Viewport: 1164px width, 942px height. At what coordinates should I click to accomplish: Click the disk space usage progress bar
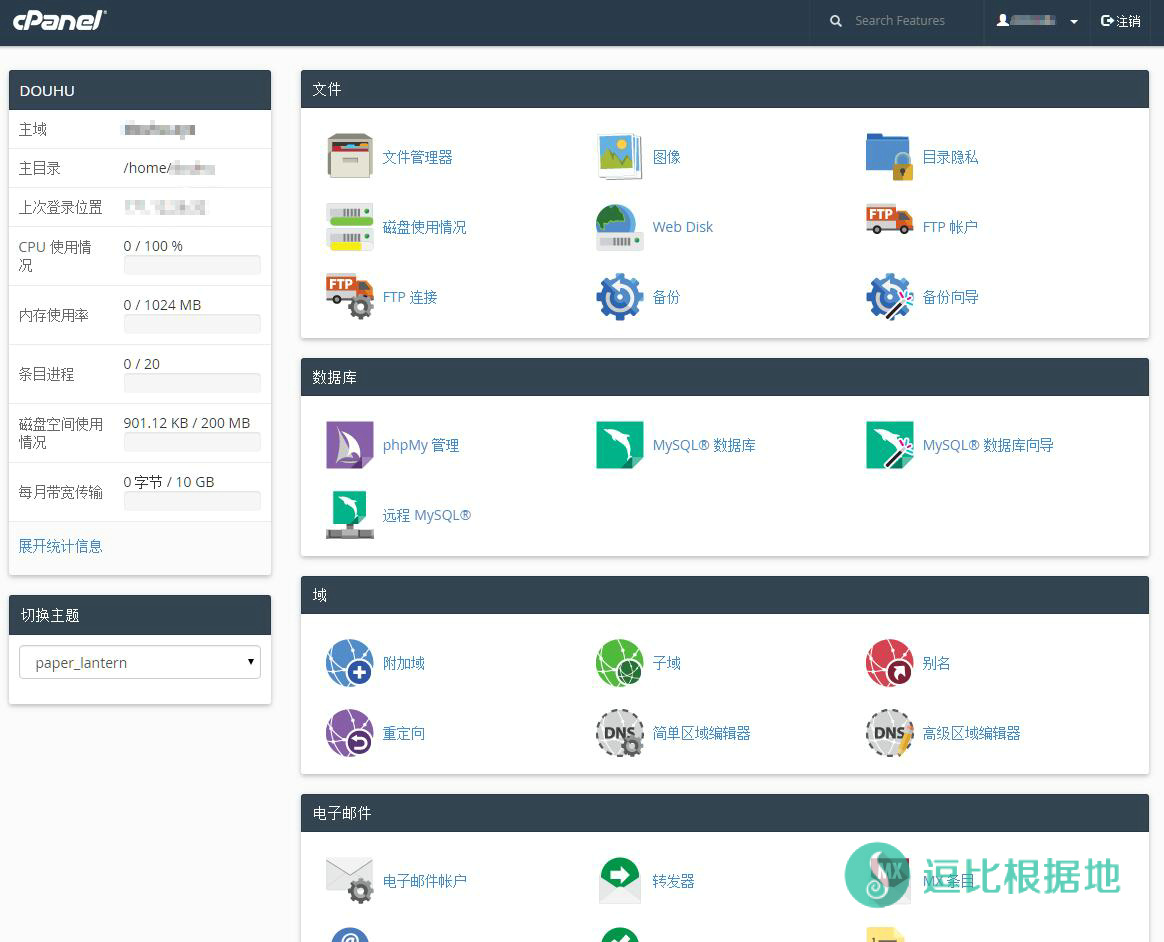click(192, 442)
